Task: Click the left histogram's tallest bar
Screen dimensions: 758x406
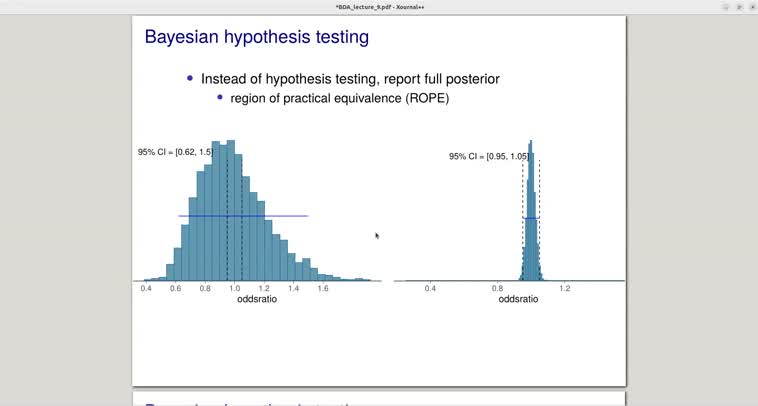Action: point(231,210)
